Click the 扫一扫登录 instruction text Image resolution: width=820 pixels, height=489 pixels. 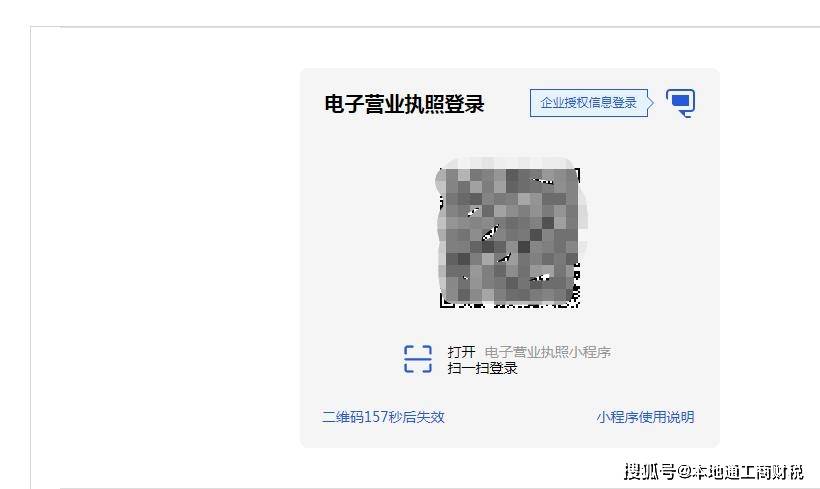[x=482, y=368]
